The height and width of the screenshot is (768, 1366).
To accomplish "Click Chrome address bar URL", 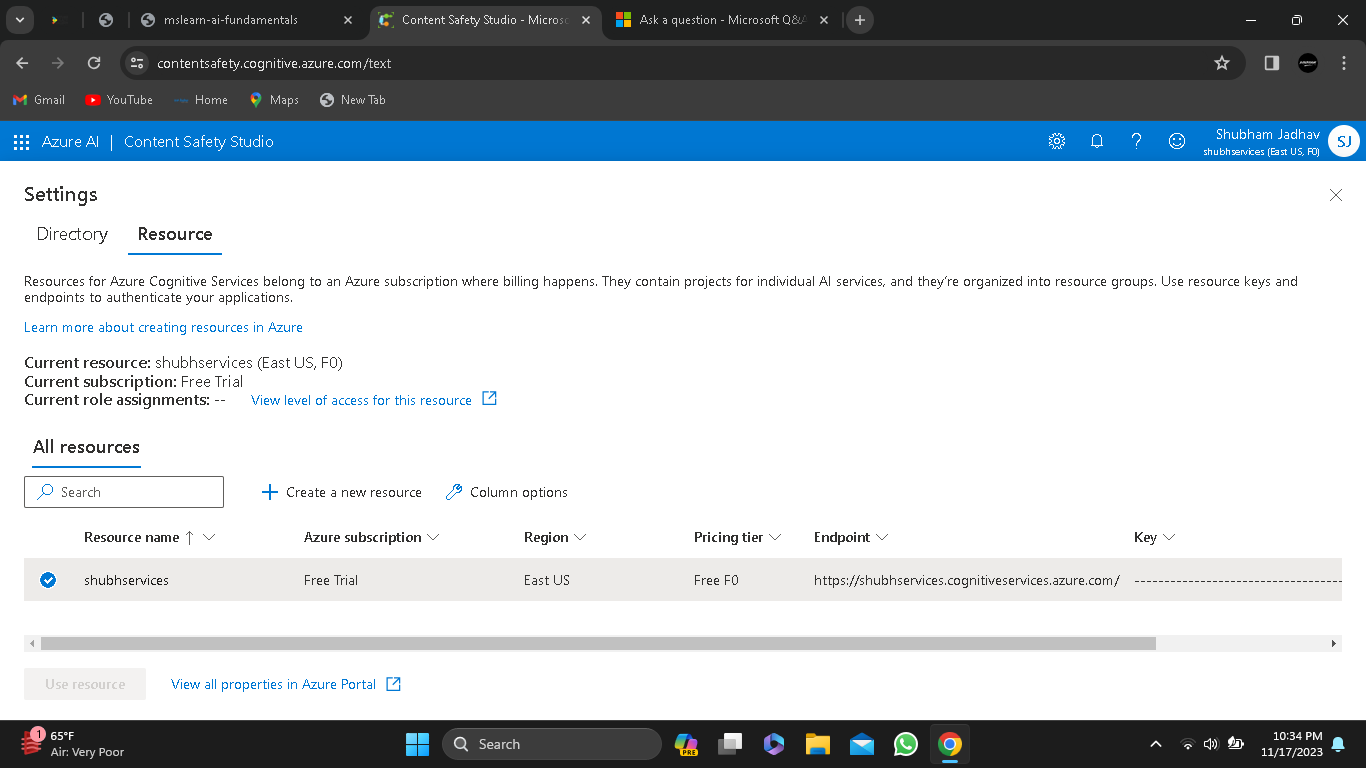I will (274, 63).
